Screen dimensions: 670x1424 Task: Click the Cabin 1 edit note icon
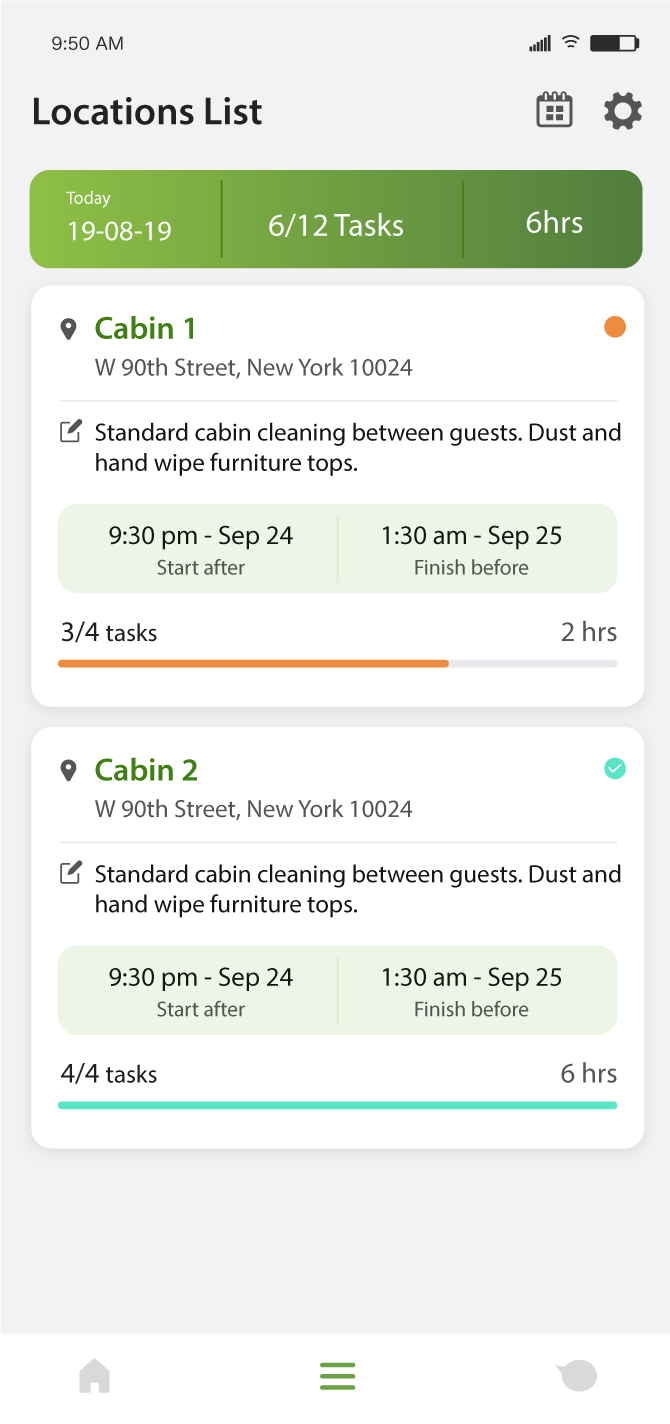pos(70,432)
